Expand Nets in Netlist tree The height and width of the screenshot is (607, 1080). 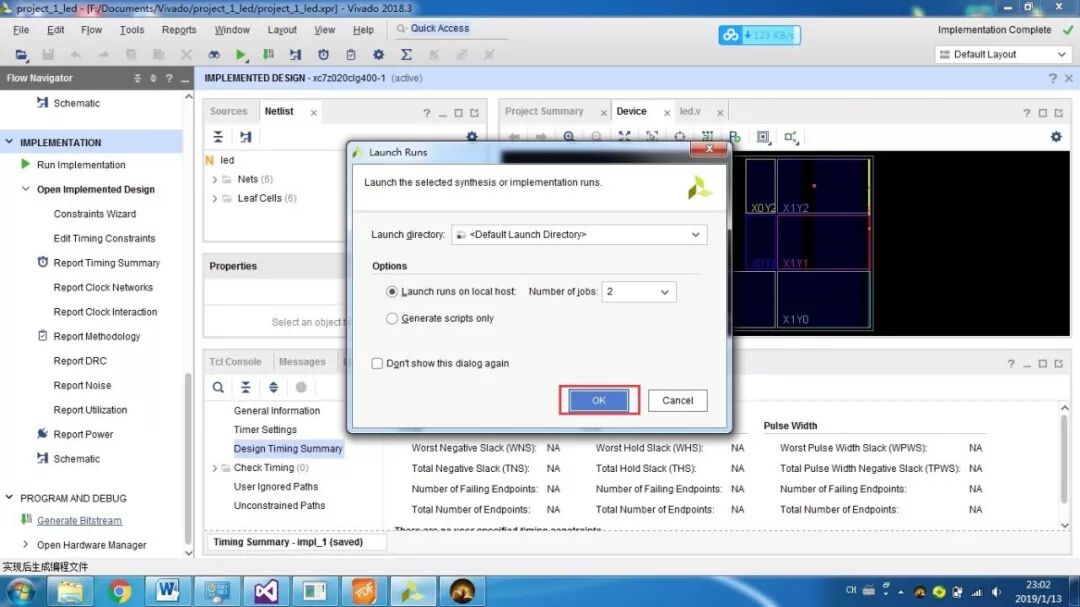coord(214,179)
